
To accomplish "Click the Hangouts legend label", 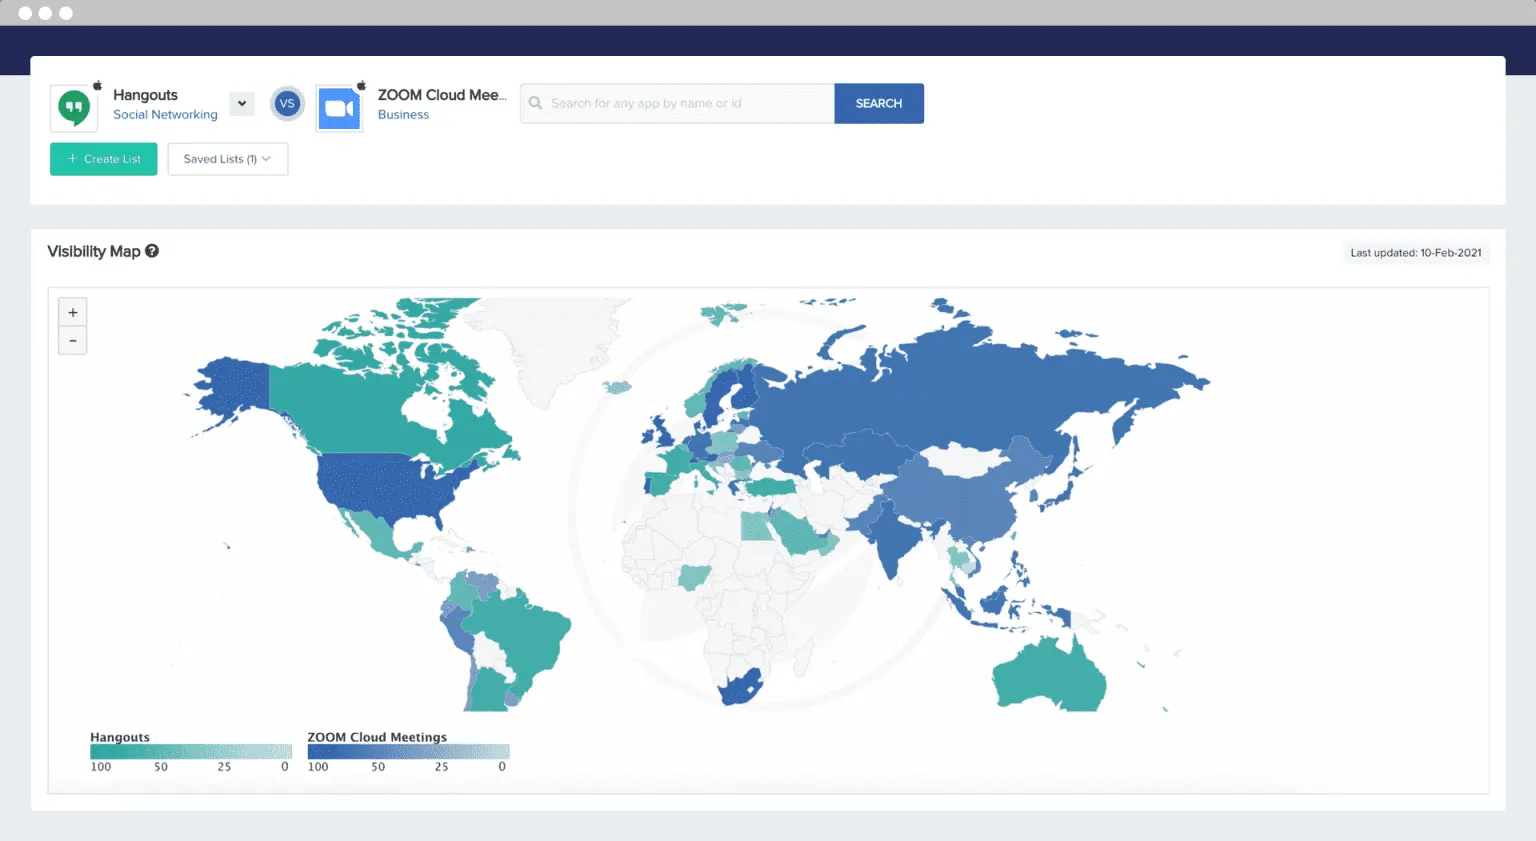I will [120, 737].
